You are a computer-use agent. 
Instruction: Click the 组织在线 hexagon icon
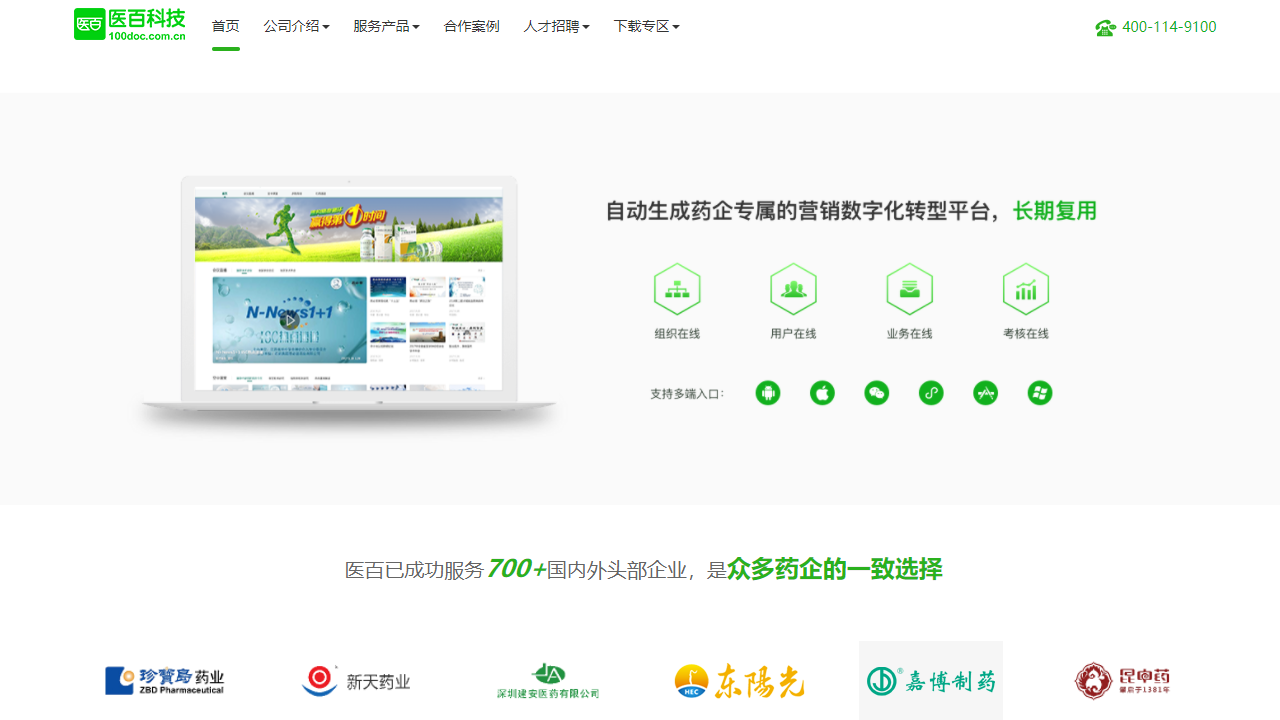click(677, 289)
